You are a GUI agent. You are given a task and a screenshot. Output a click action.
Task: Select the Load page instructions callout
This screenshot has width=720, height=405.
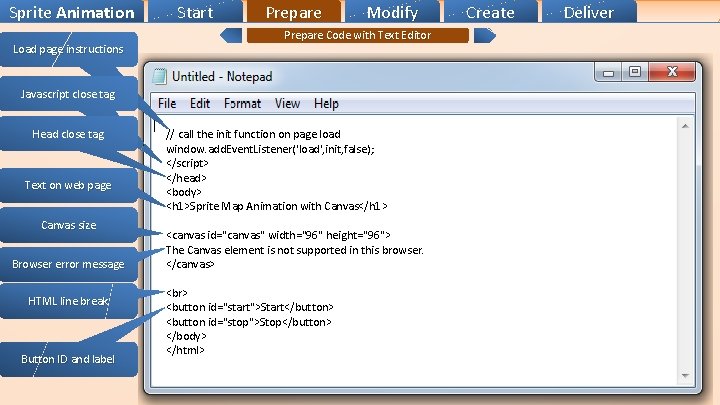click(68, 49)
